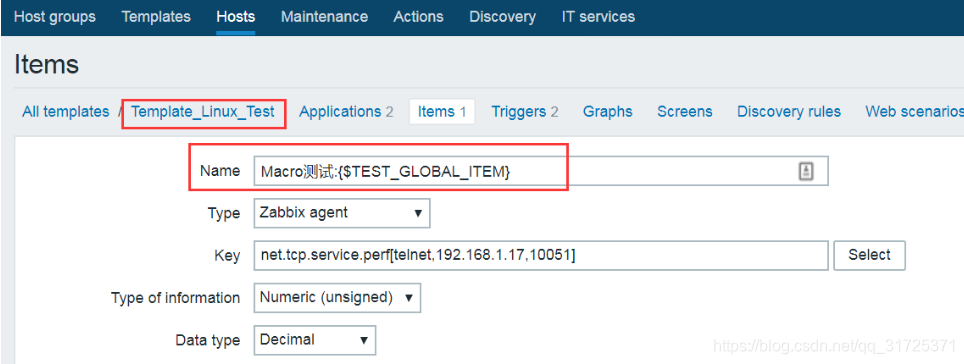This screenshot has width=964, height=364.
Task: Click the Items page heading
Action: 47,65
